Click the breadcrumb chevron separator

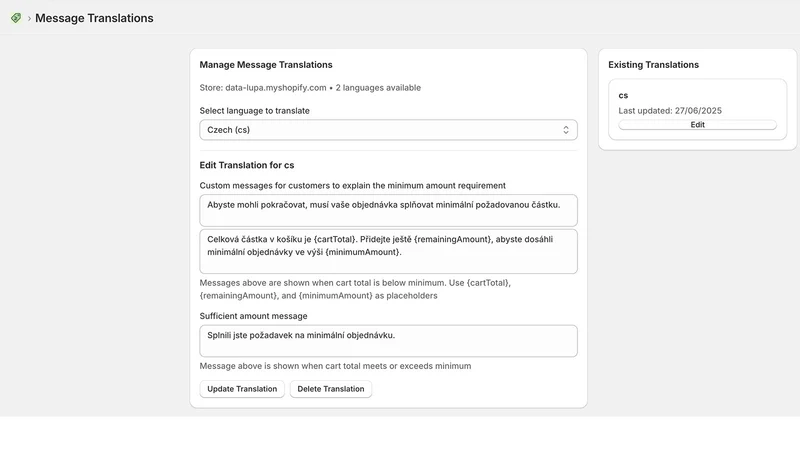29,18
